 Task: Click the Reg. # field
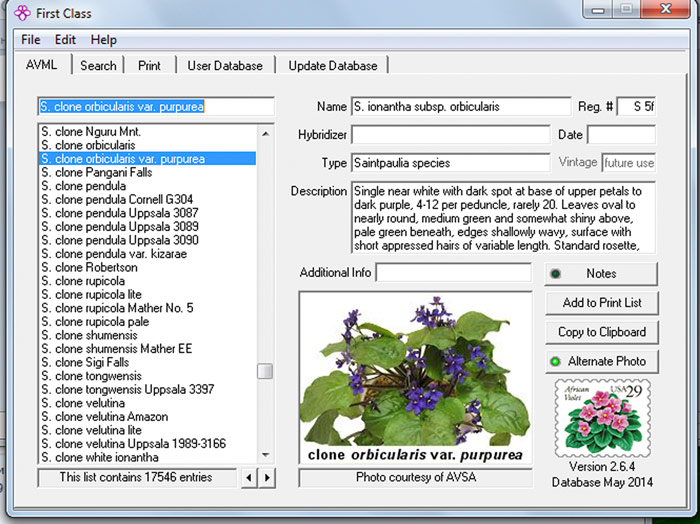pos(636,107)
